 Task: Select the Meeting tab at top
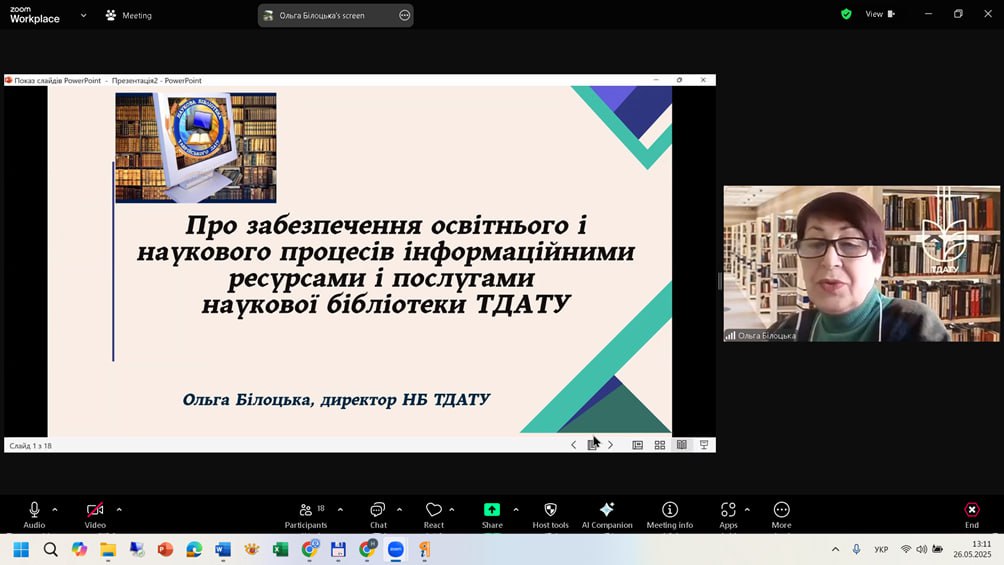click(x=129, y=15)
